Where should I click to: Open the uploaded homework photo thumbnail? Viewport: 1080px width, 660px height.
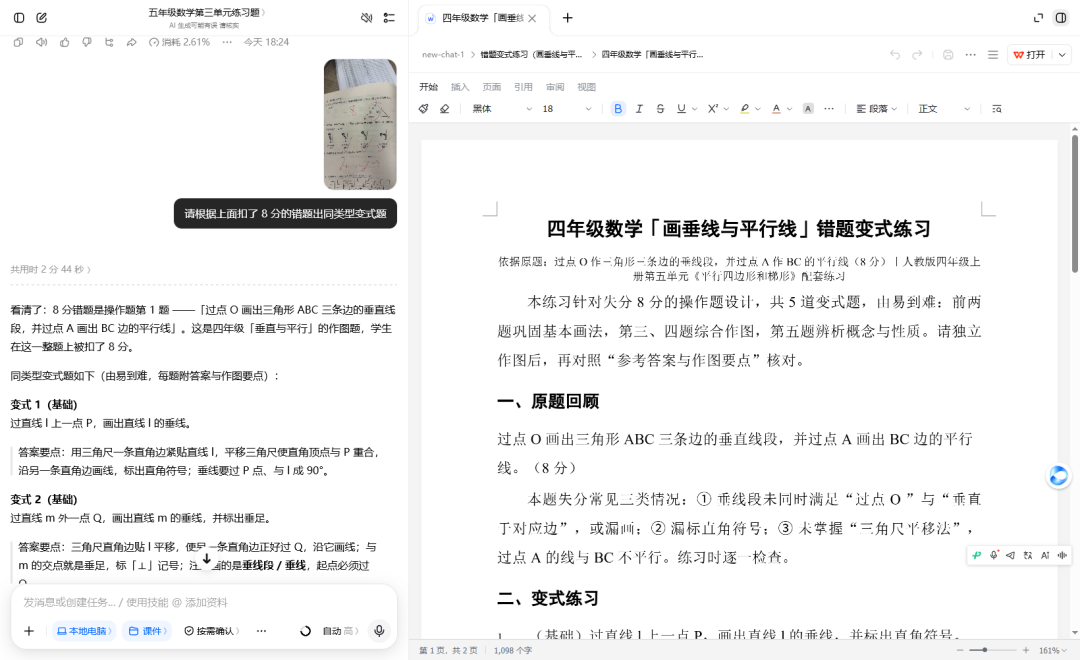tap(360, 124)
